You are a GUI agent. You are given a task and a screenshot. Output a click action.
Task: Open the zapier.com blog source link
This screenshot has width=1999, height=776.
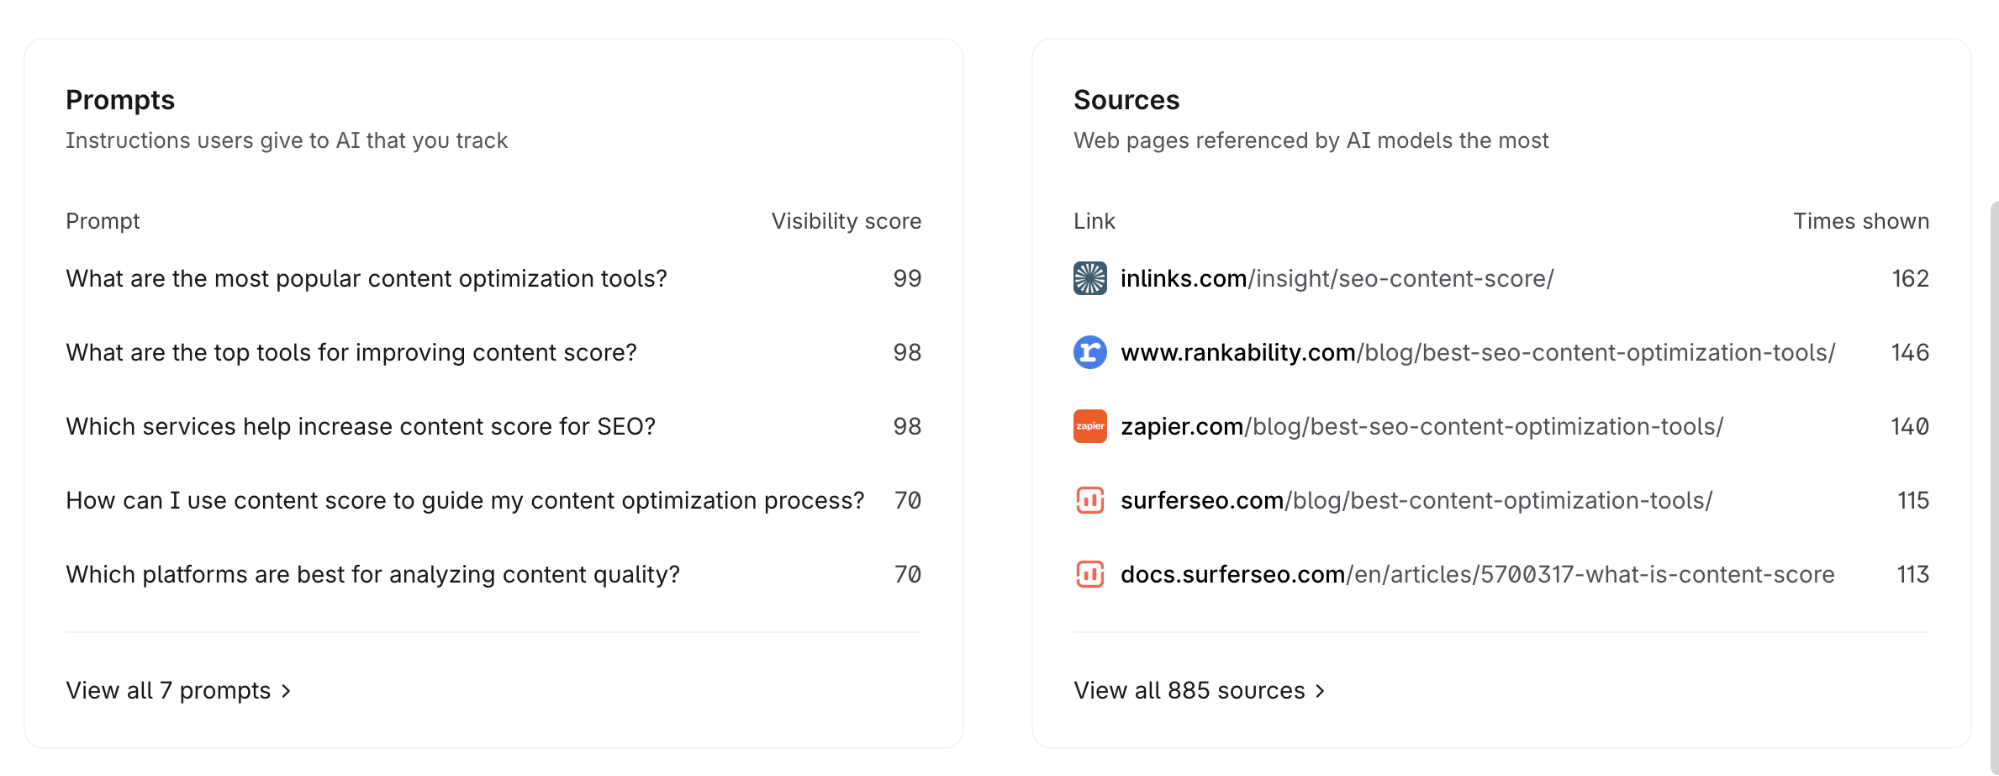1421,427
